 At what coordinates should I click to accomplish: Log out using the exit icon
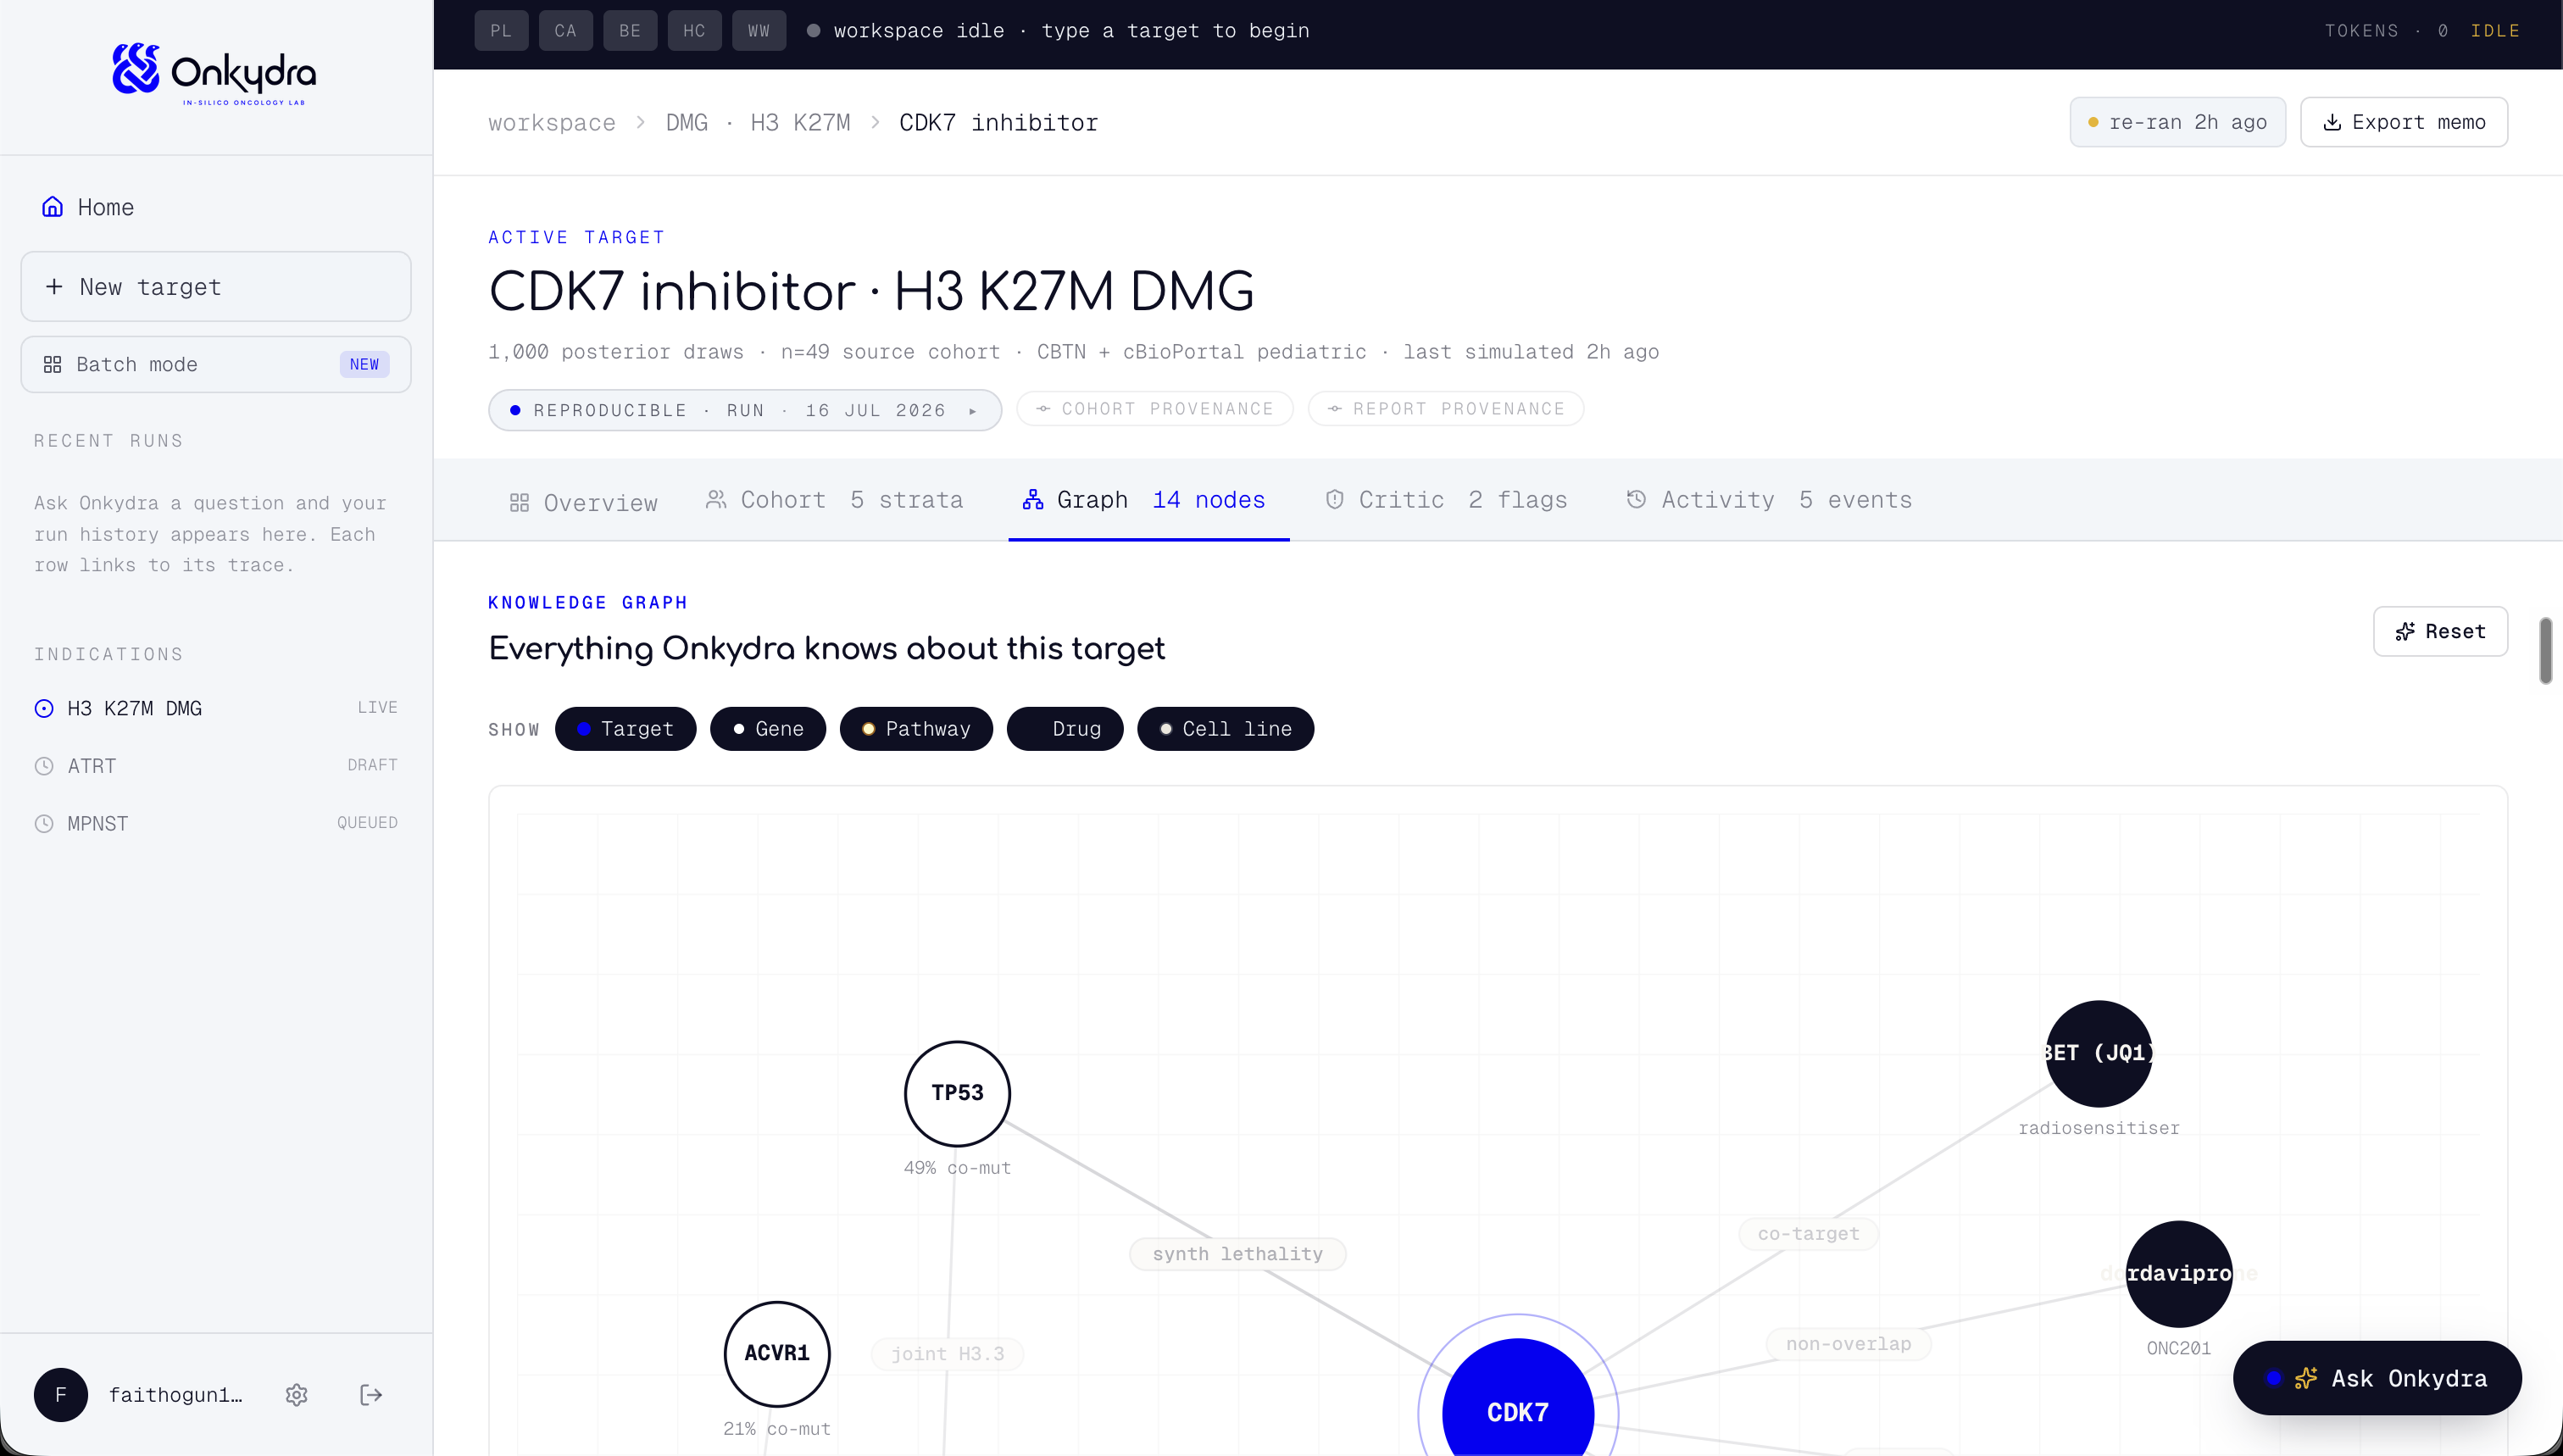371,1395
